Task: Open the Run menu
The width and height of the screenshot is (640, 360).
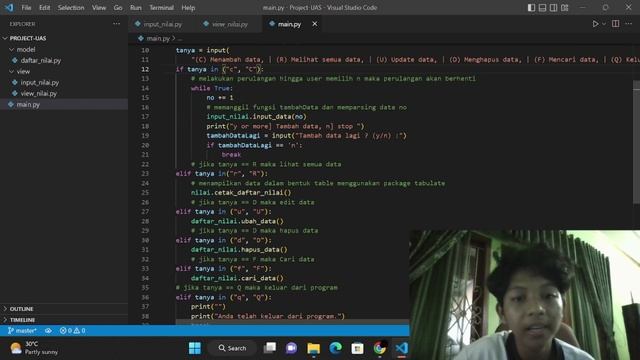Action: click(x=136, y=8)
